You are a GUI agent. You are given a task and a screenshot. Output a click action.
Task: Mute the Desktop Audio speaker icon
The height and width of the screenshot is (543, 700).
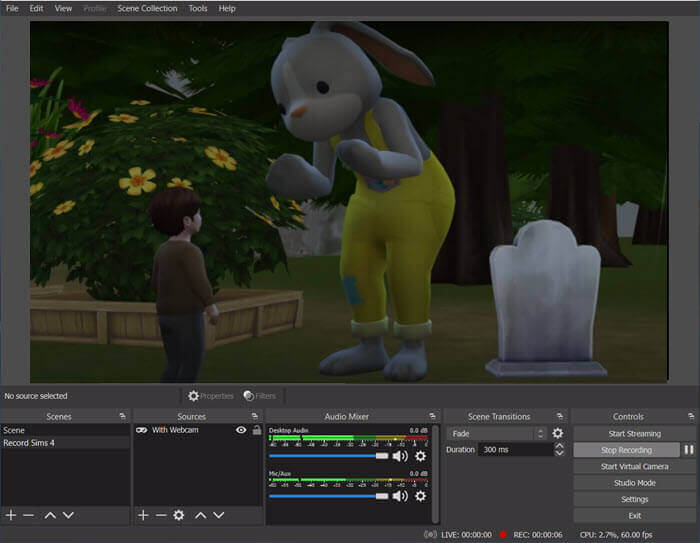click(400, 456)
